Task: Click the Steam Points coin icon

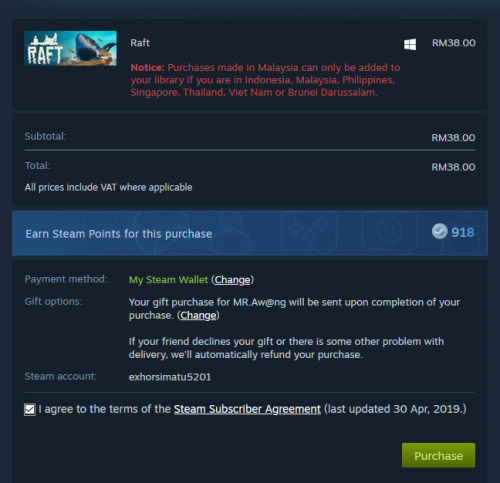Action: pyautogui.click(x=439, y=231)
